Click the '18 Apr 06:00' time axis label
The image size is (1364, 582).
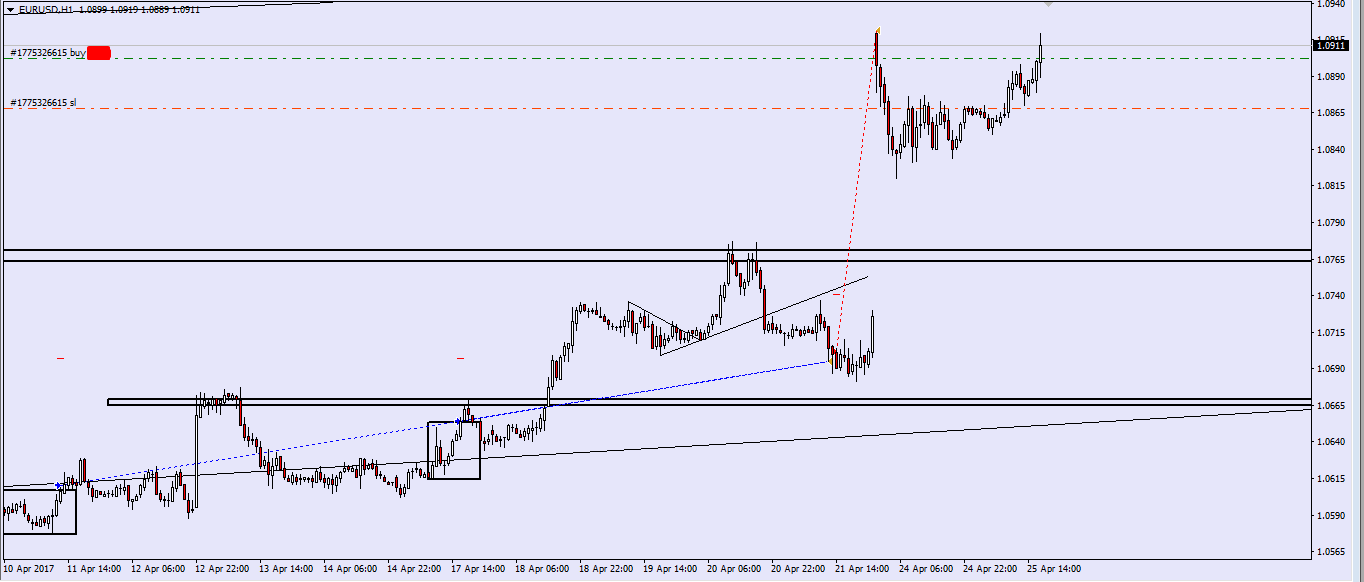(x=543, y=568)
